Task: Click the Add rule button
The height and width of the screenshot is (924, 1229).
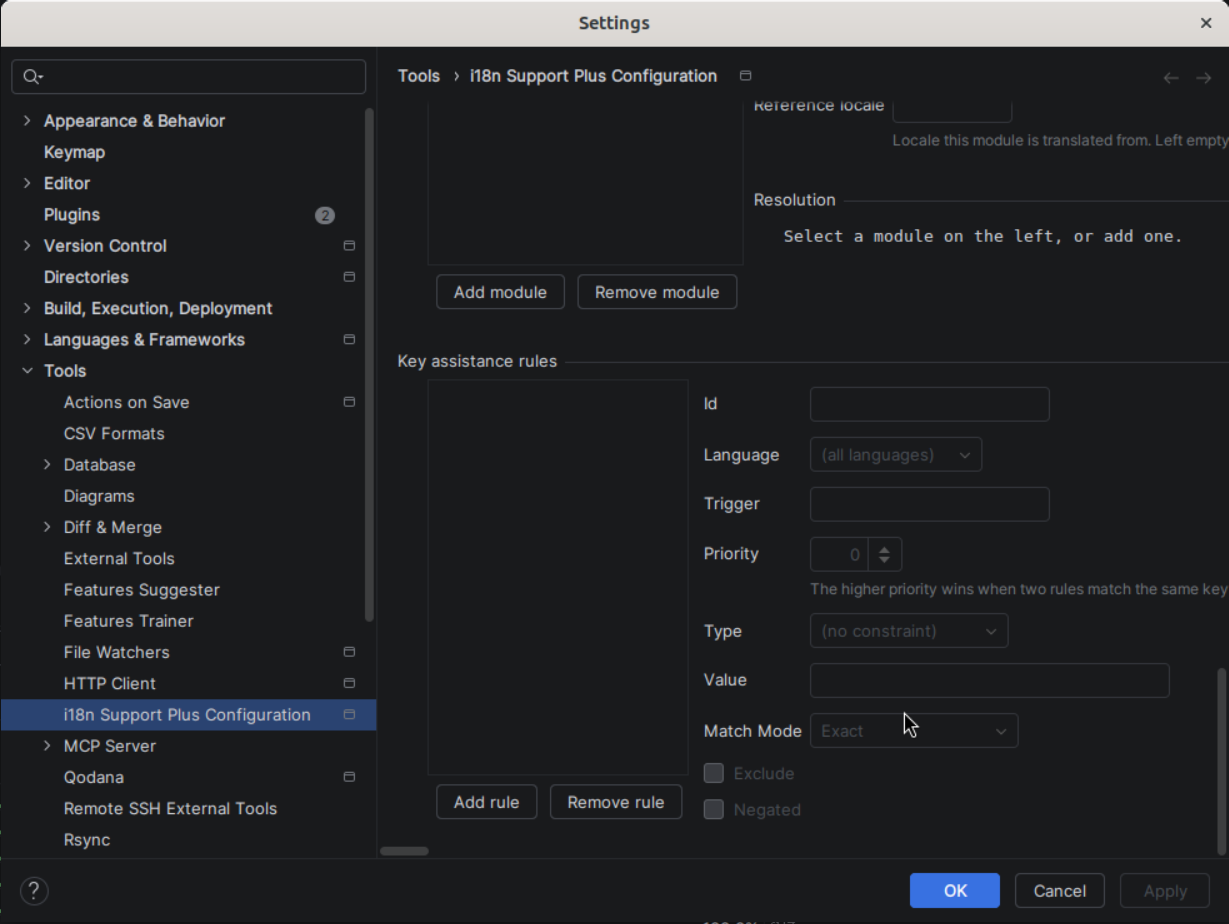Action: pos(486,802)
